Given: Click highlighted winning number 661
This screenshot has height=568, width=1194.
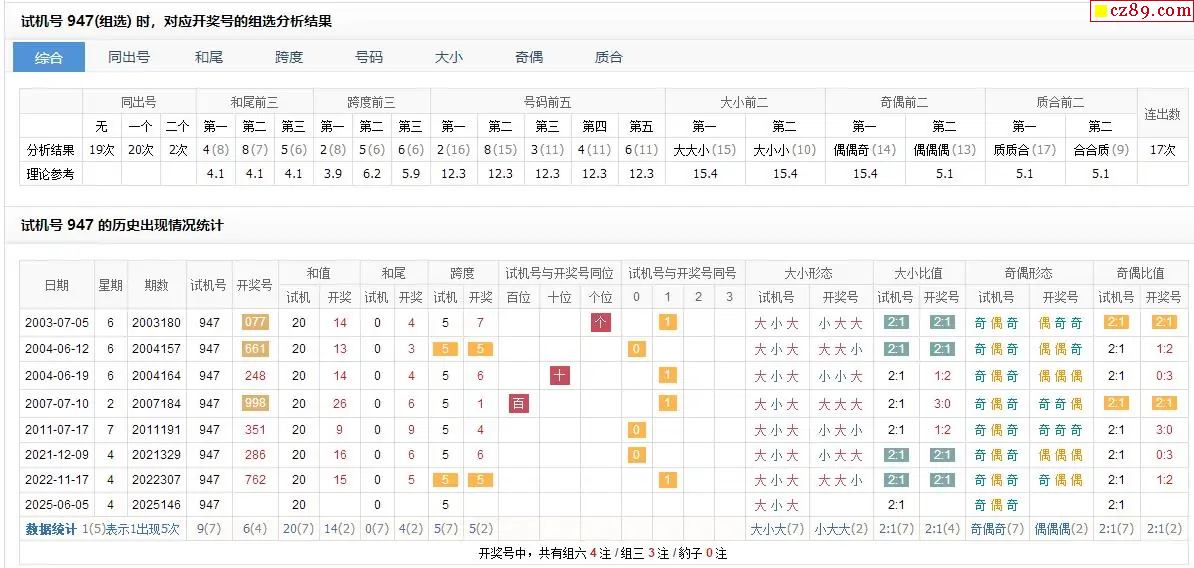Looking at the screenshot, I should coord(255,349).
